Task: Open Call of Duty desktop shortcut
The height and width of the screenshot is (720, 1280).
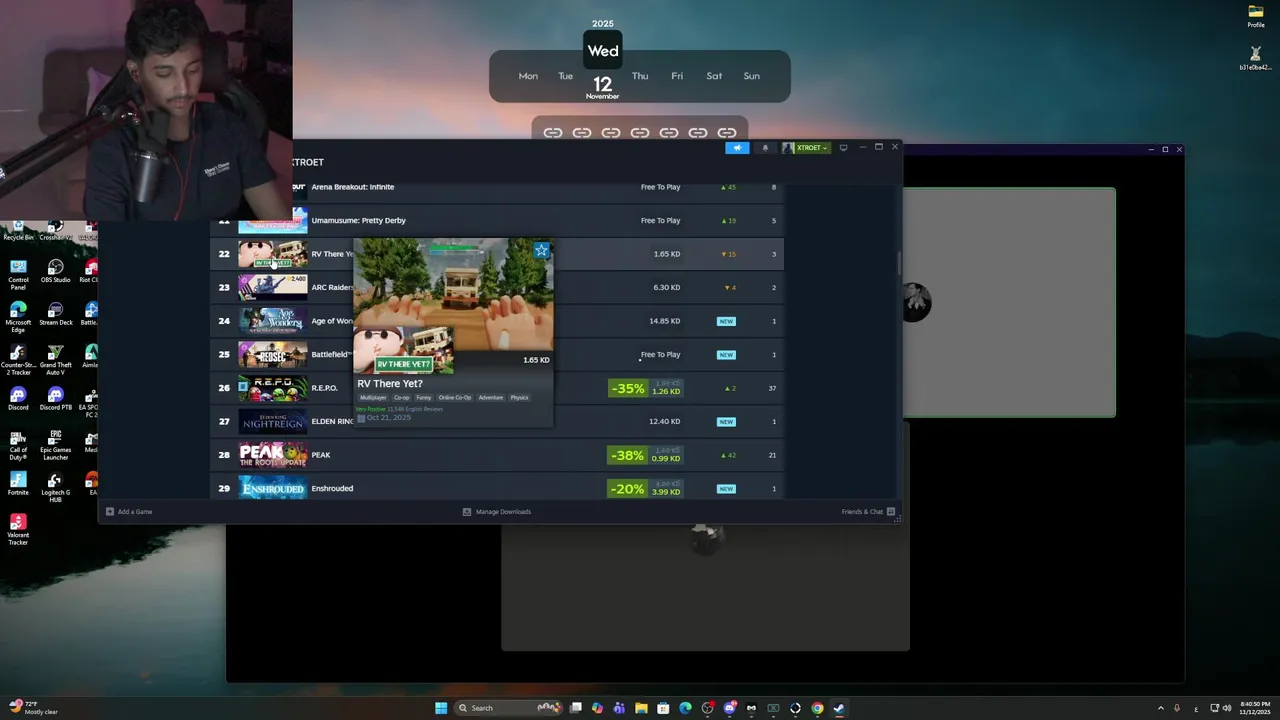Action: 18,445
